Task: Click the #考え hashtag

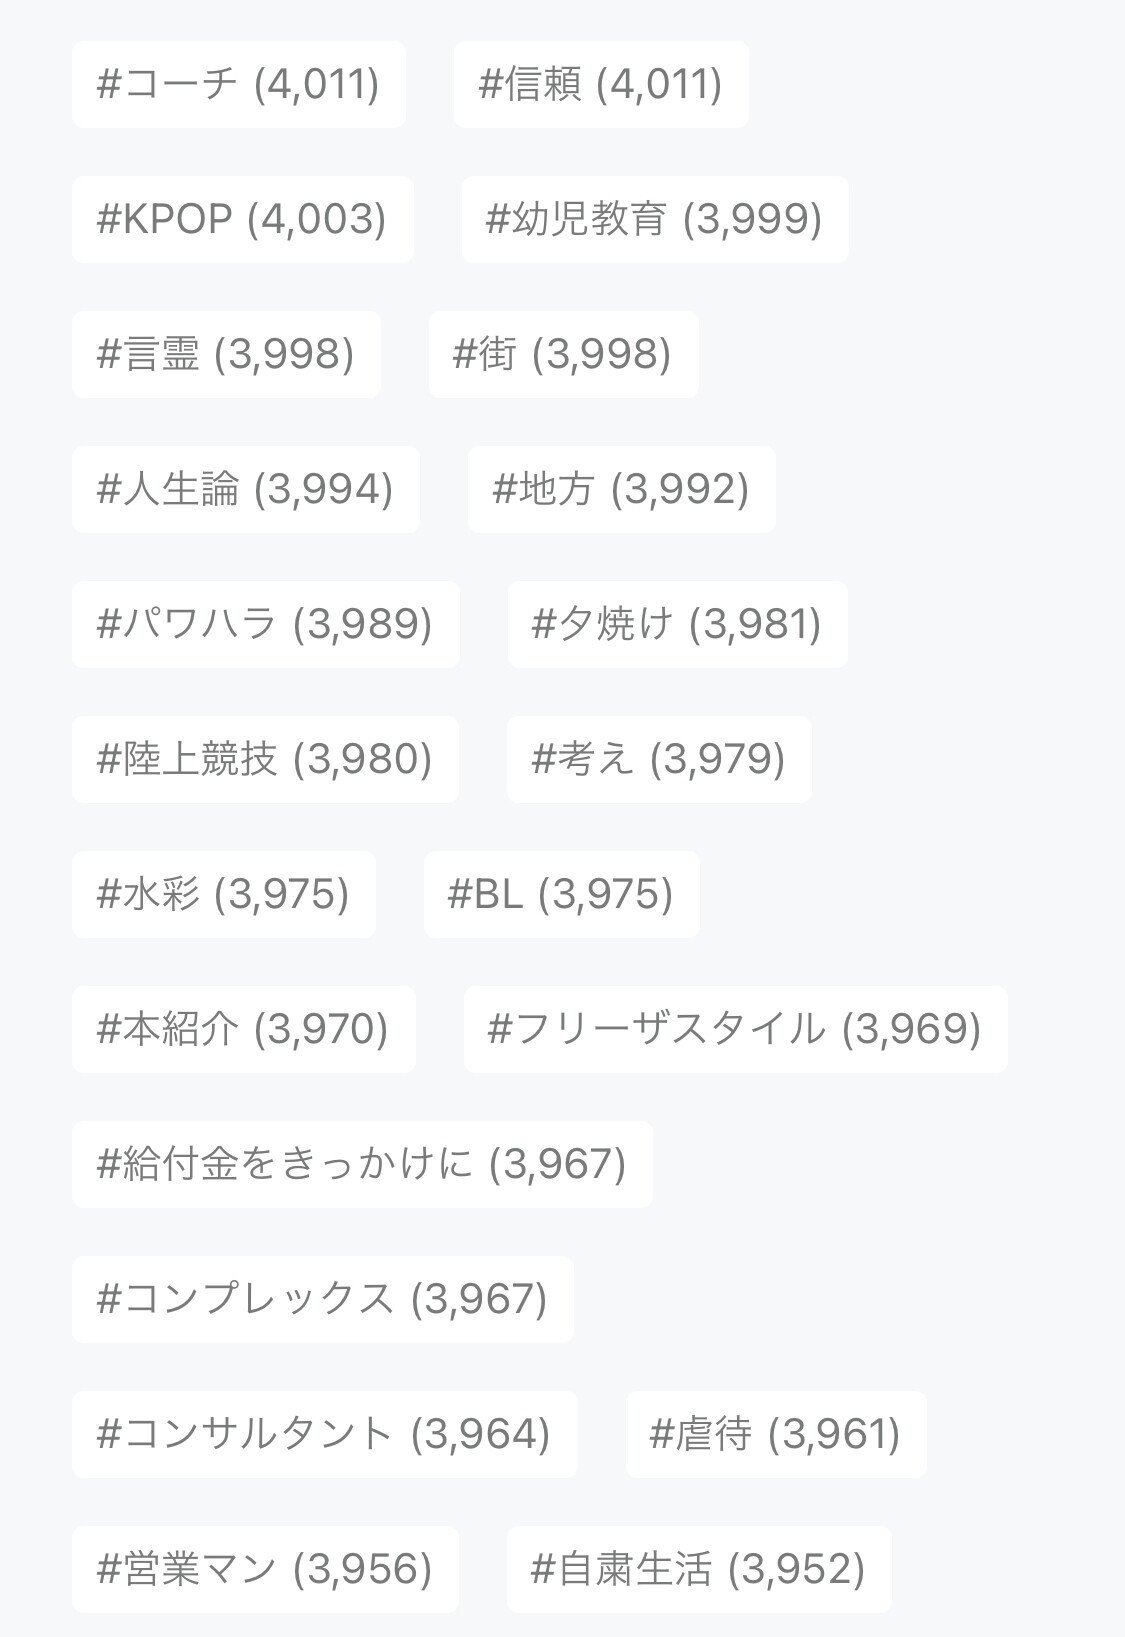Action: click(658, 759)
